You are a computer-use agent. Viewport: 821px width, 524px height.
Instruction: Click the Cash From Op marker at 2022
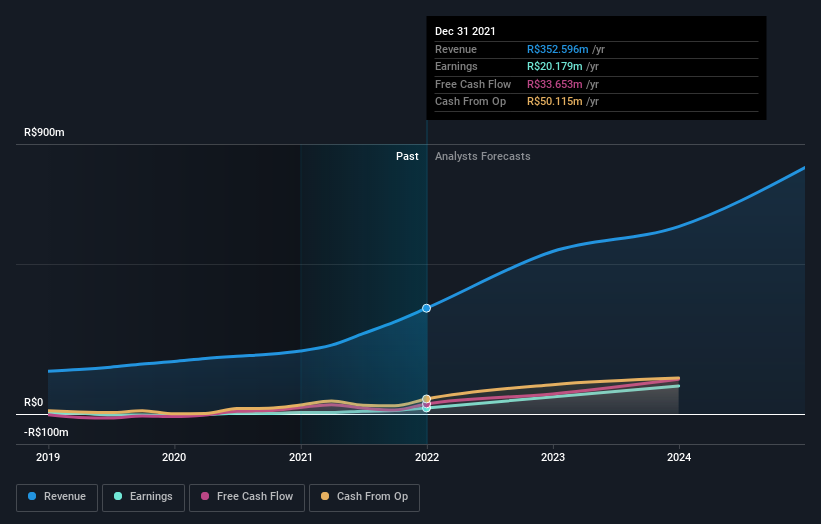[x=427, y=399]
